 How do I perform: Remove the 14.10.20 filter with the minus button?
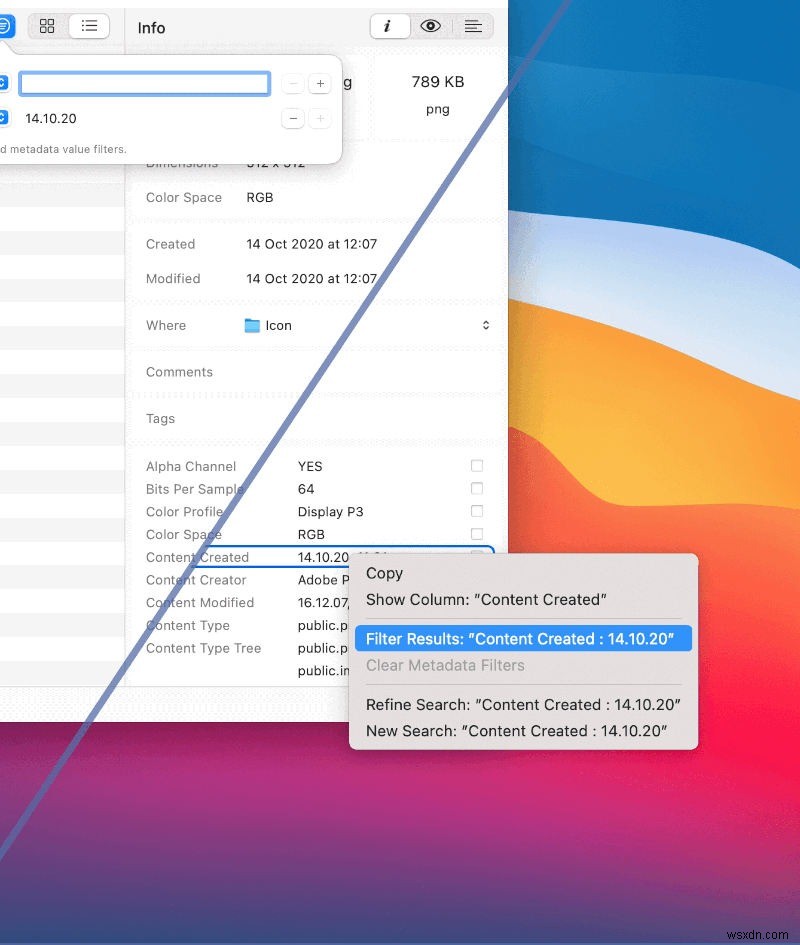(292, 118)
